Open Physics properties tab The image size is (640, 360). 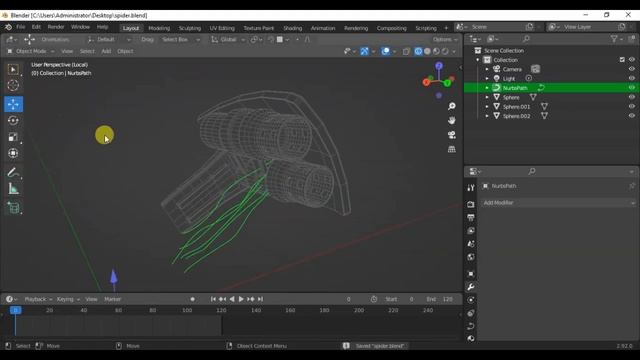[x=471, y=313]
